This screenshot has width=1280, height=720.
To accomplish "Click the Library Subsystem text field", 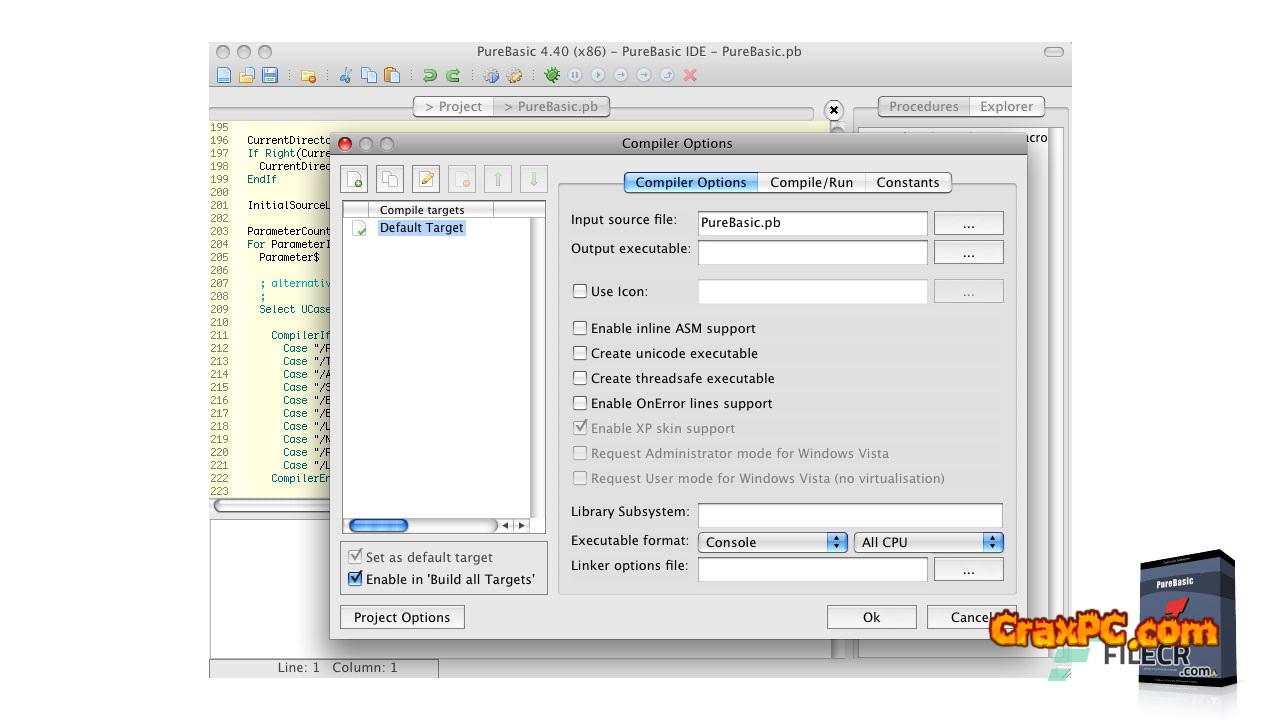I will [x=849, y=515].
